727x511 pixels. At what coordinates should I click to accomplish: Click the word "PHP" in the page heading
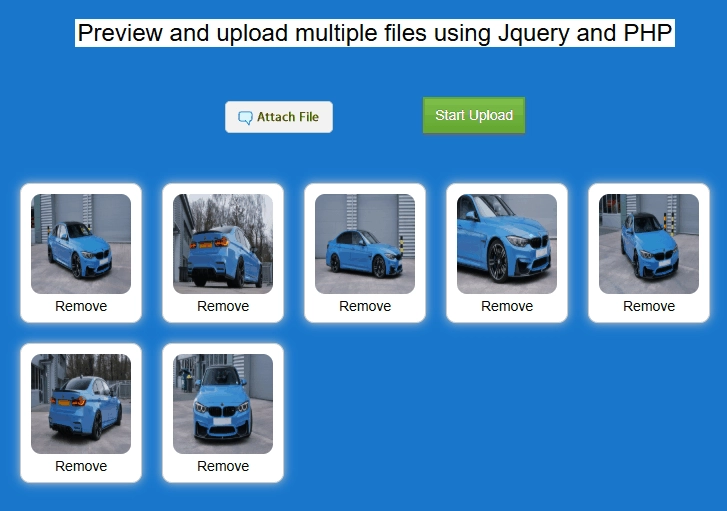tap(647, 33)
